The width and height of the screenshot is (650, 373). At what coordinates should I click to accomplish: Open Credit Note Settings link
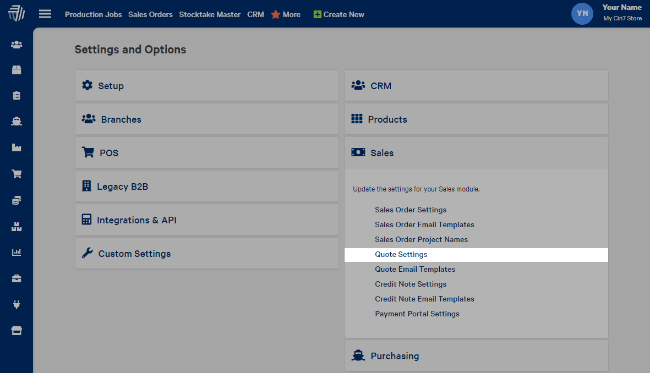click(411, 284)
